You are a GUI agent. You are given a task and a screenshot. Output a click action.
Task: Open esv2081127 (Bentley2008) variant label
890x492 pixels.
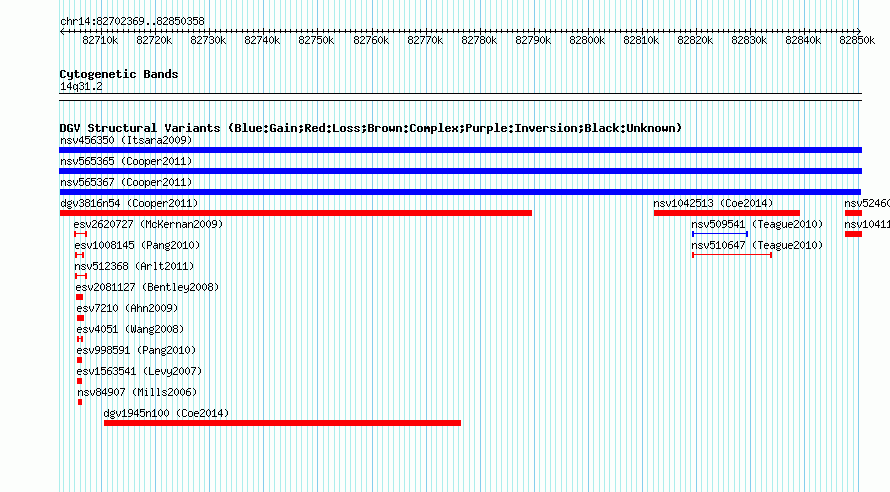point(147,287)
